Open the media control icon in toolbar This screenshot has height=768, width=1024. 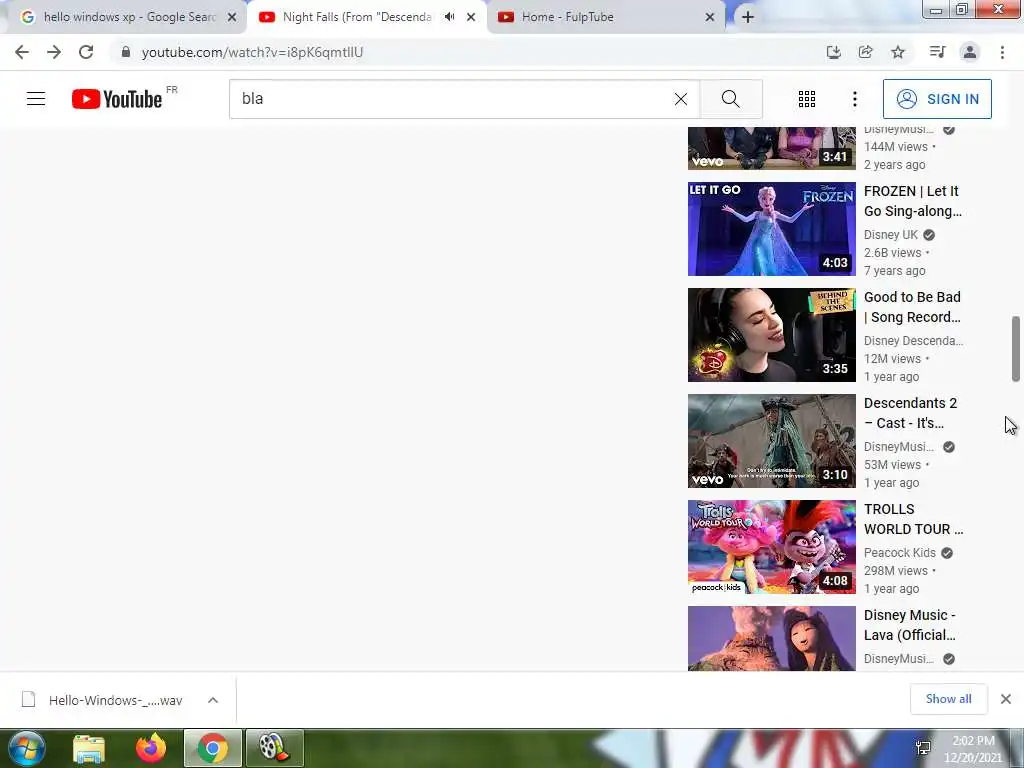937,52
